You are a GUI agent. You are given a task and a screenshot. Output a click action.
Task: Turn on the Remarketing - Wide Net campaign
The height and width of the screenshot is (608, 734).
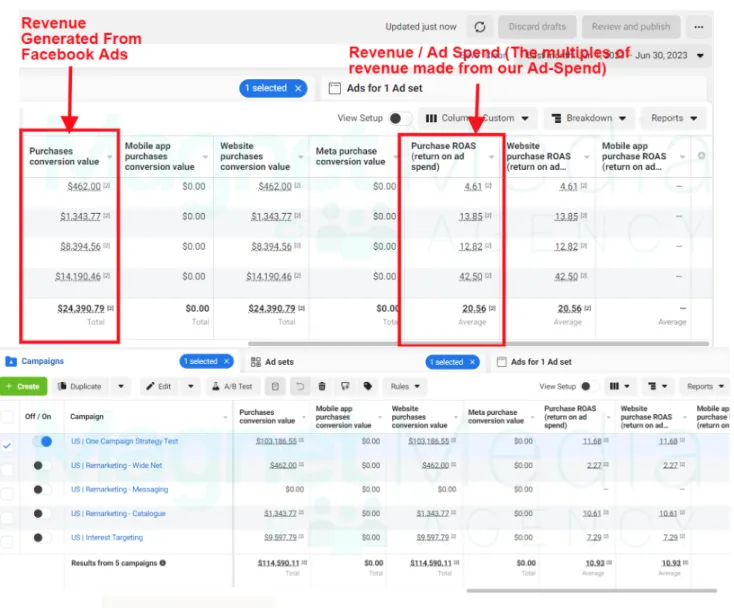pos(42,465)
